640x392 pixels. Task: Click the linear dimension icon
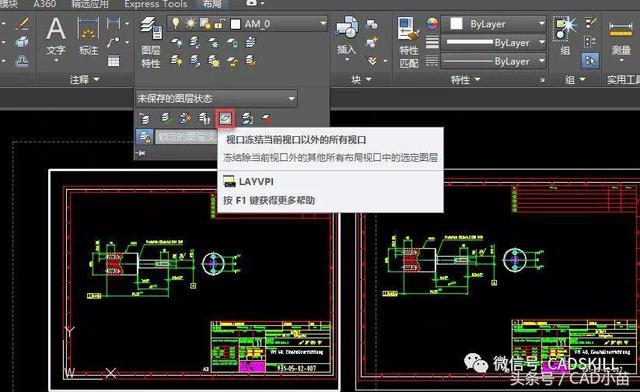[113, 23]
